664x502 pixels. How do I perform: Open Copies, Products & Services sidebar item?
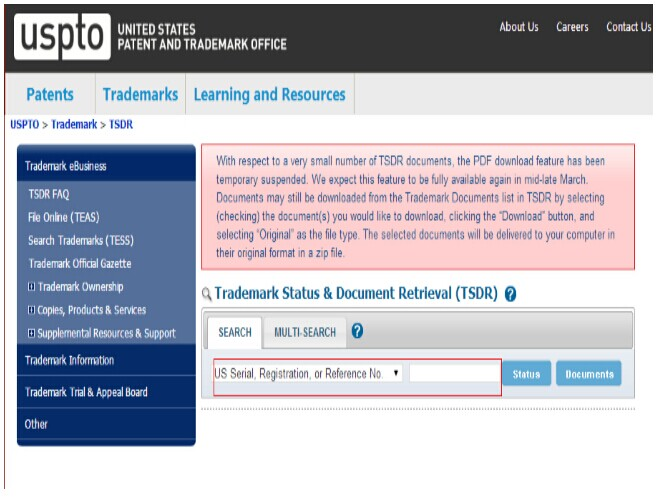(91, 310)
